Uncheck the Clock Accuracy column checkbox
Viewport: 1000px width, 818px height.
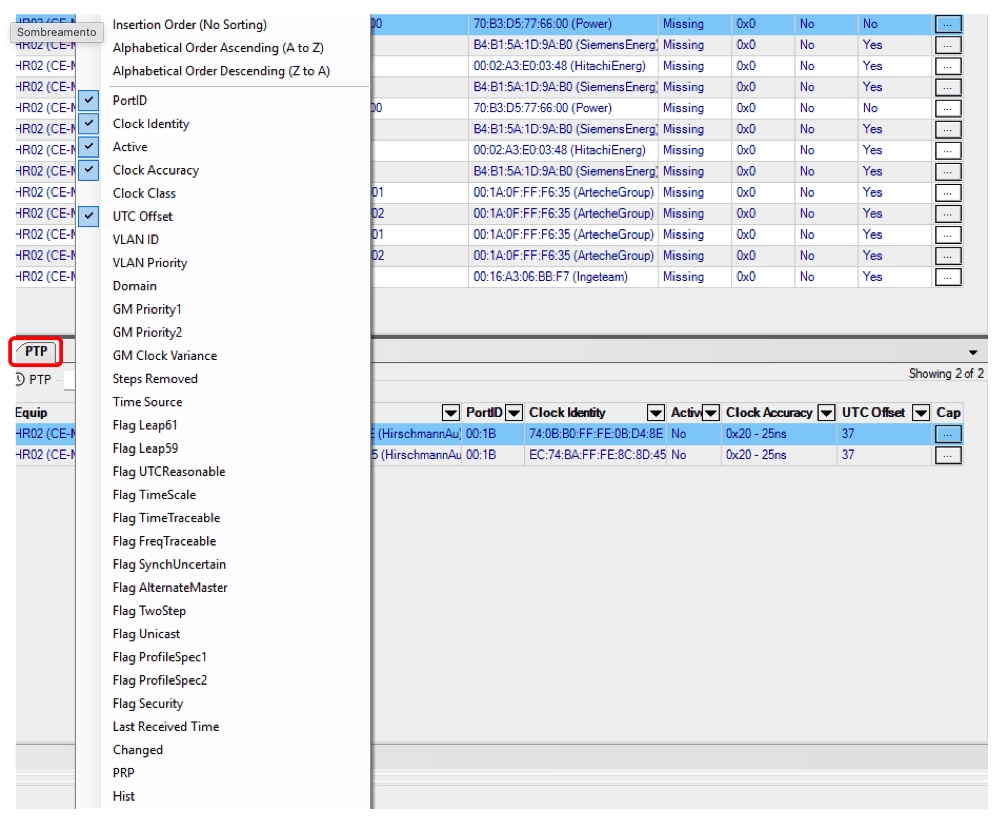89,169
